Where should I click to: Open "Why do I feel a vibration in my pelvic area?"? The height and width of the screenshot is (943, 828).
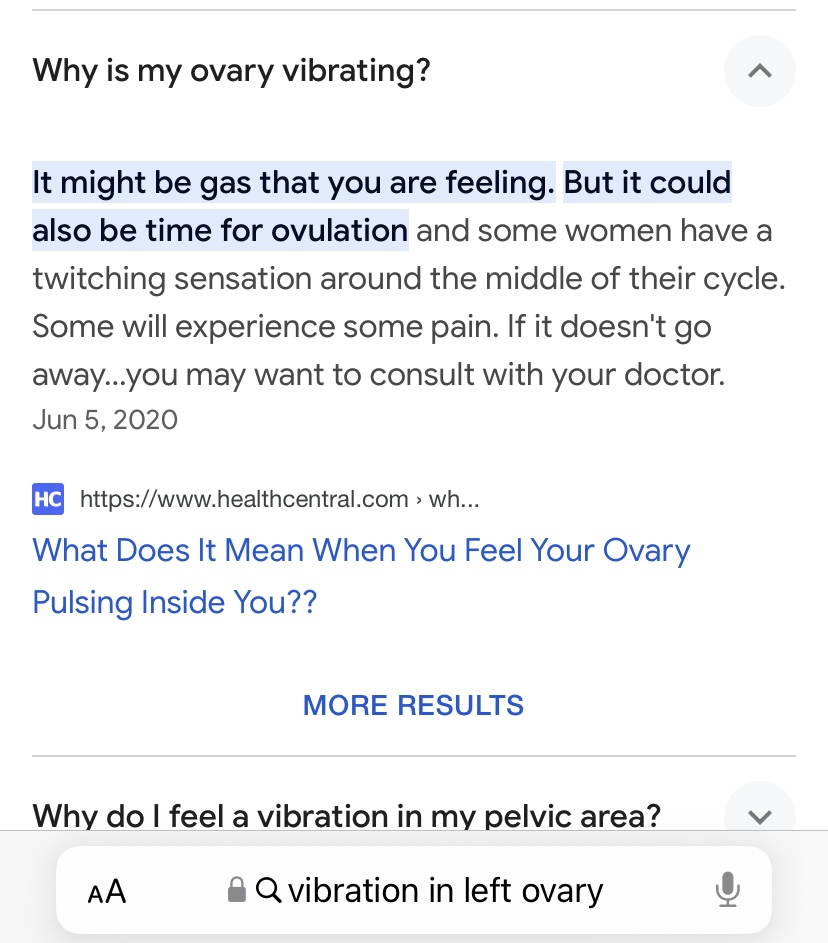346,815
